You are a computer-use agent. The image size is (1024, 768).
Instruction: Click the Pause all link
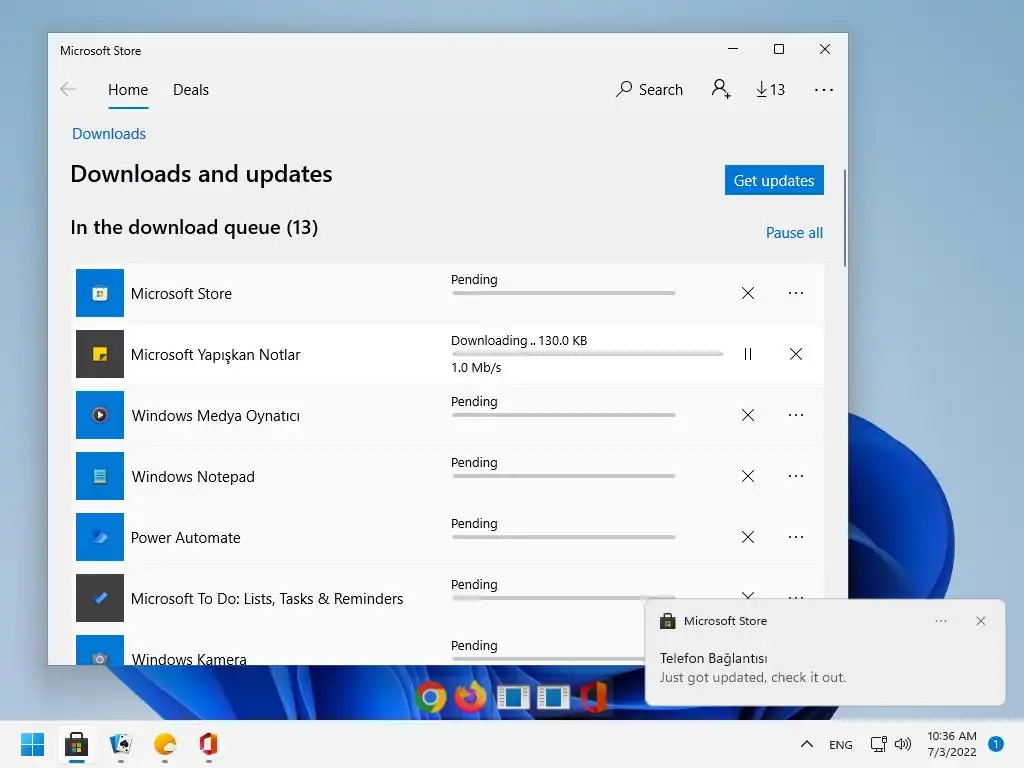click(x=794, y=232)
